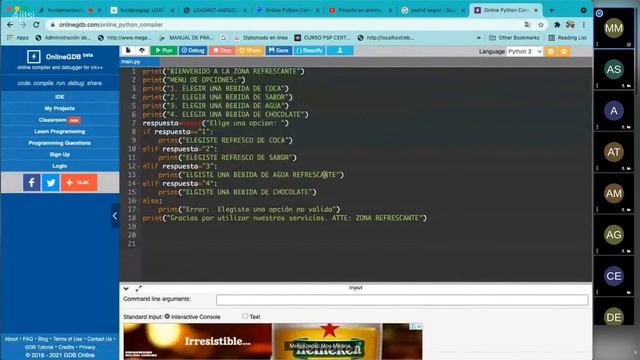Open Classroom in the sidebar
Screen dimensions: 640x360
tap(60, 120)
